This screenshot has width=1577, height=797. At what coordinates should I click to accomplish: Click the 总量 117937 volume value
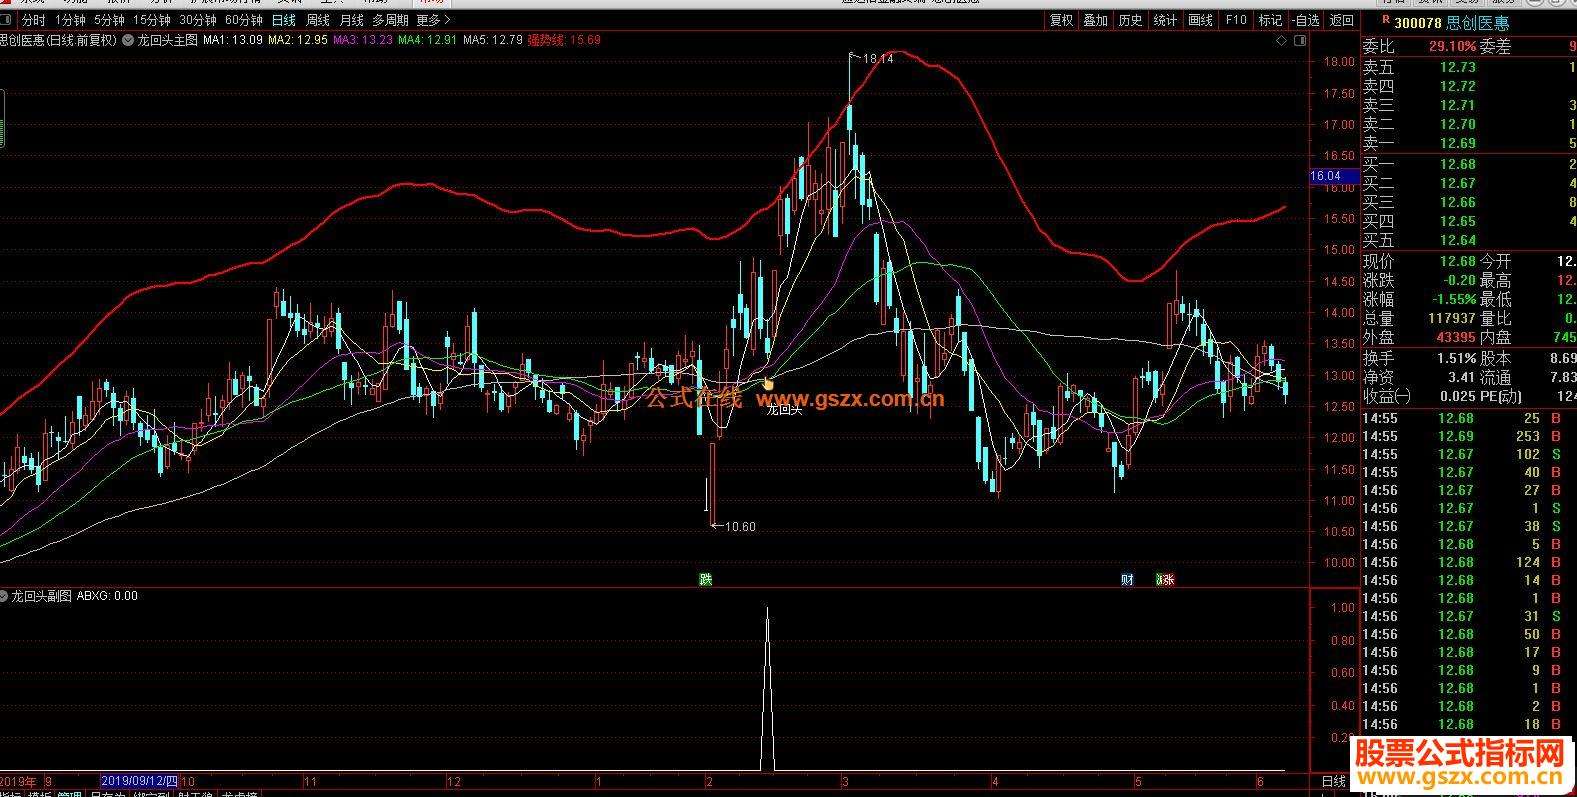pos(1452,318)
